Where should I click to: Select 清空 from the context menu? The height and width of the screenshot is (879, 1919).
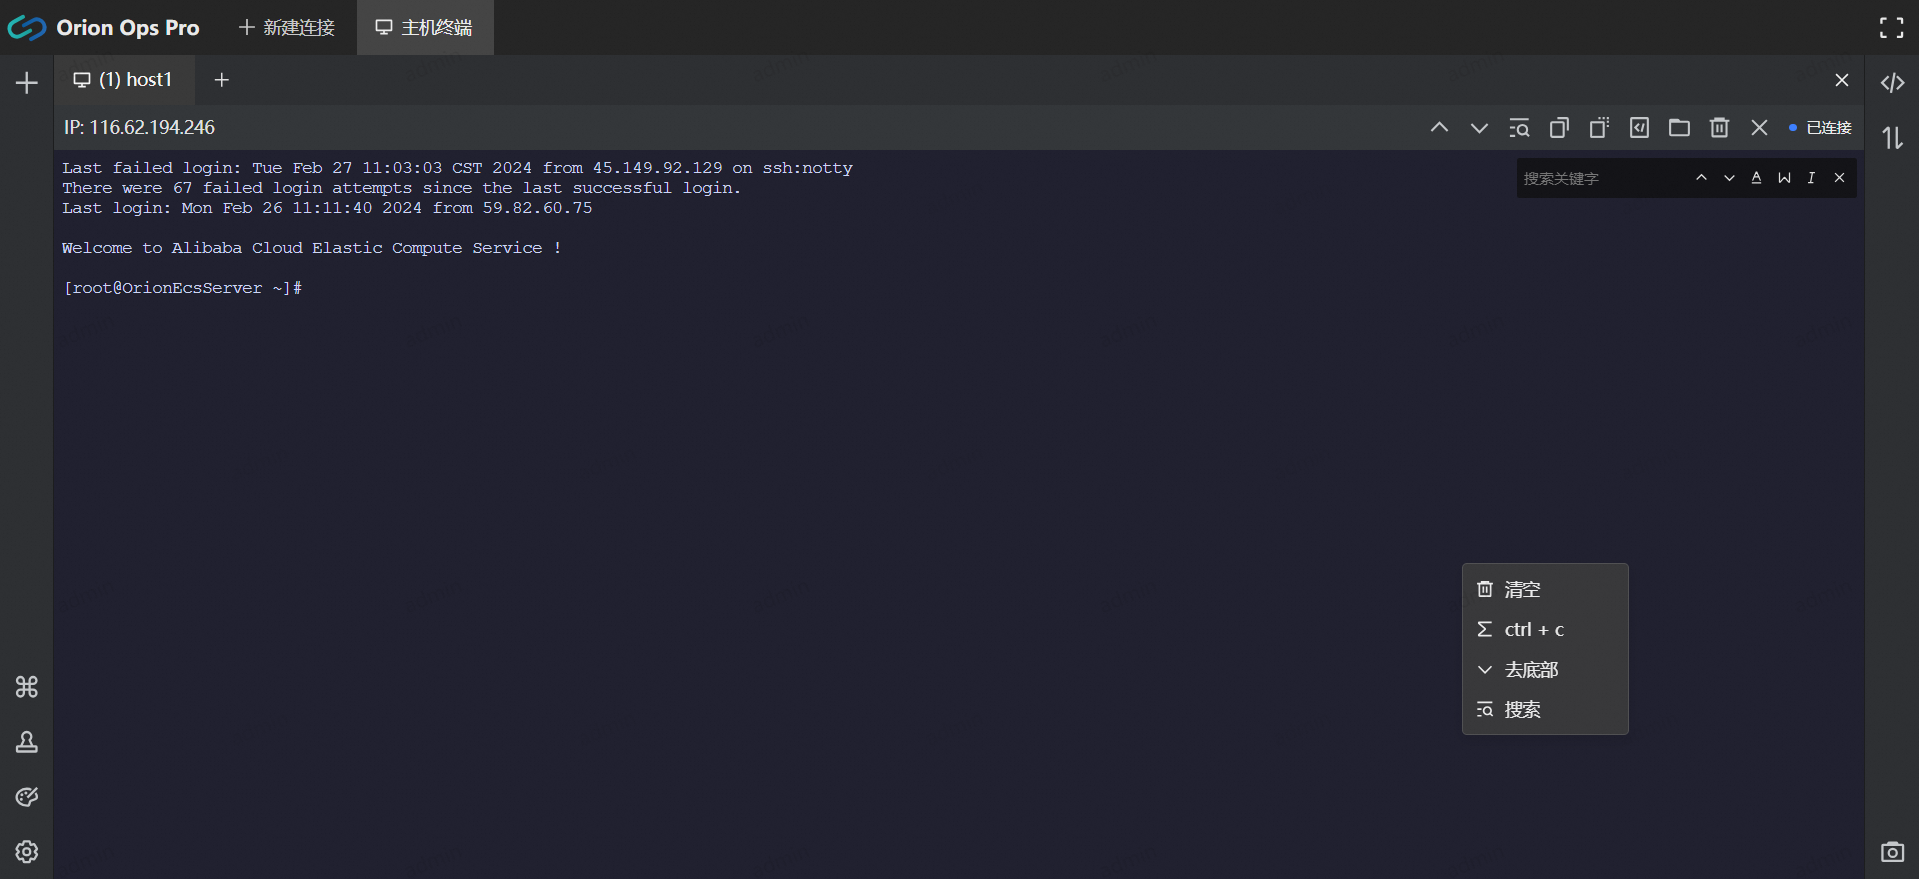click(1522, 590)
